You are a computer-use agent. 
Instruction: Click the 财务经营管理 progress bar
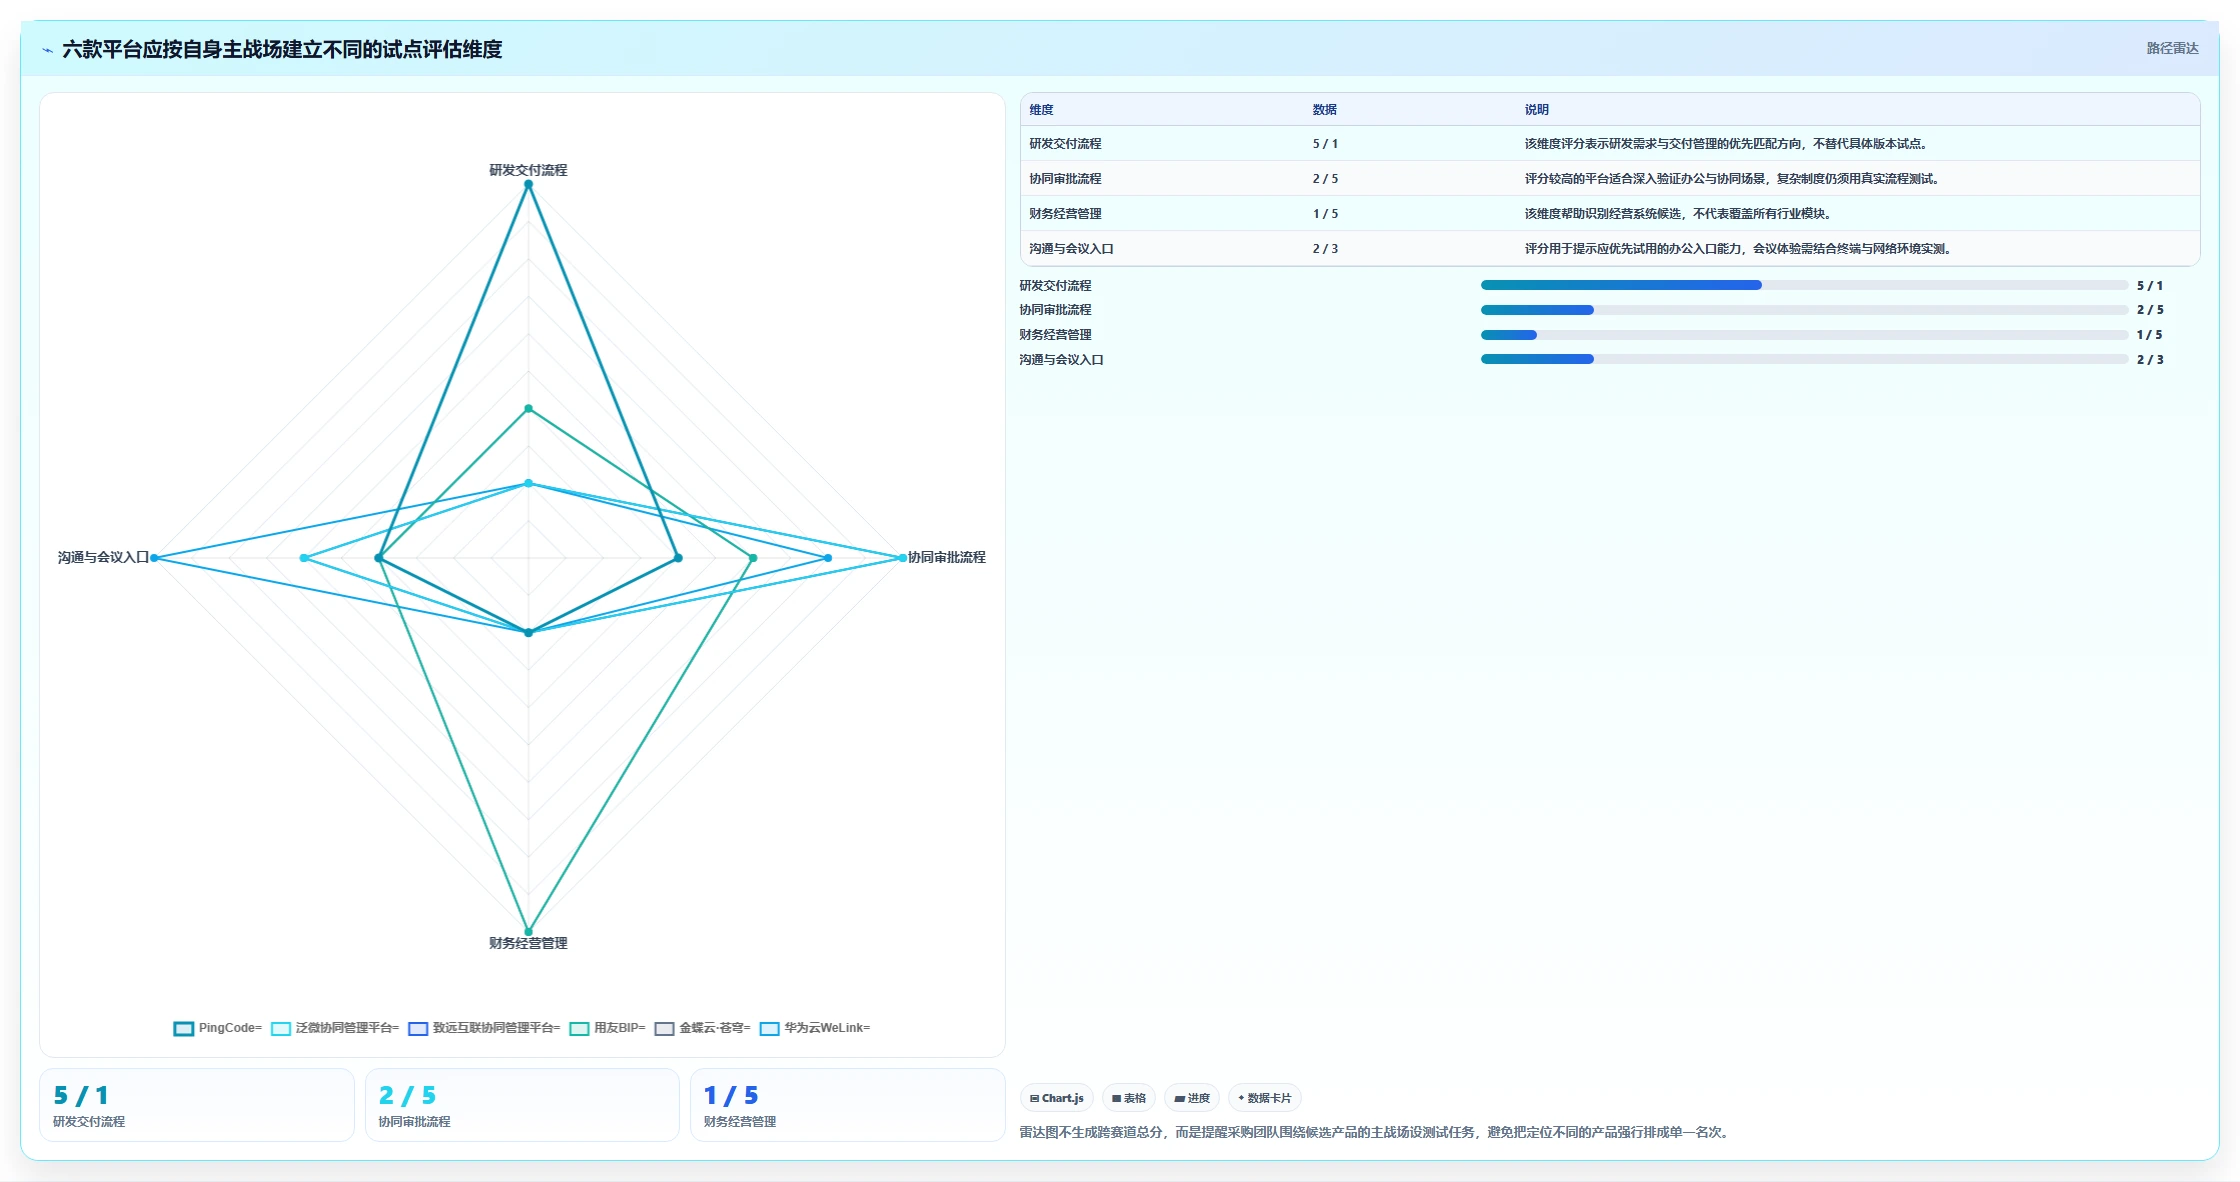(x=1804, y=335)
